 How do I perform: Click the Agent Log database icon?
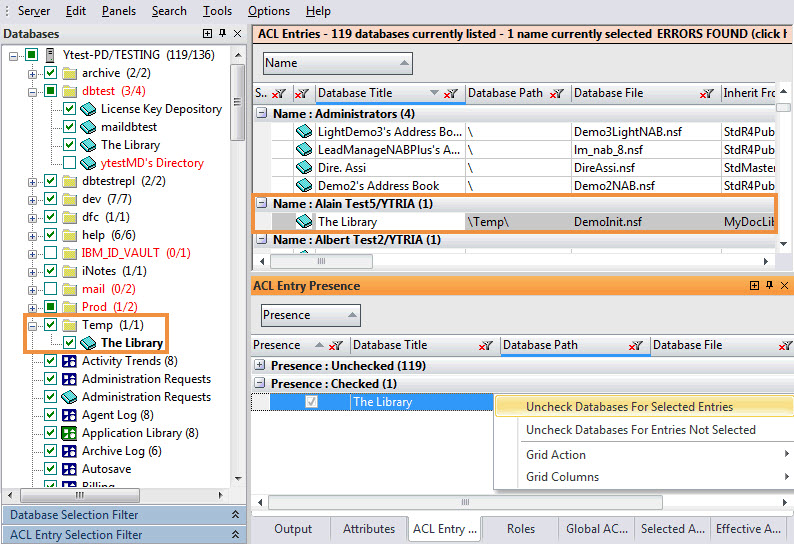(70, 415)
